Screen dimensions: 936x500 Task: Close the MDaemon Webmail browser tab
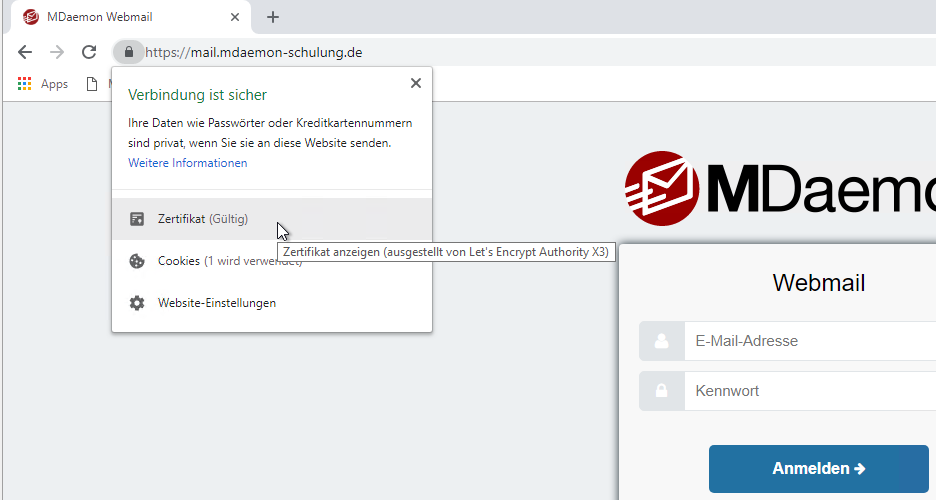click(x=235, y=17)
